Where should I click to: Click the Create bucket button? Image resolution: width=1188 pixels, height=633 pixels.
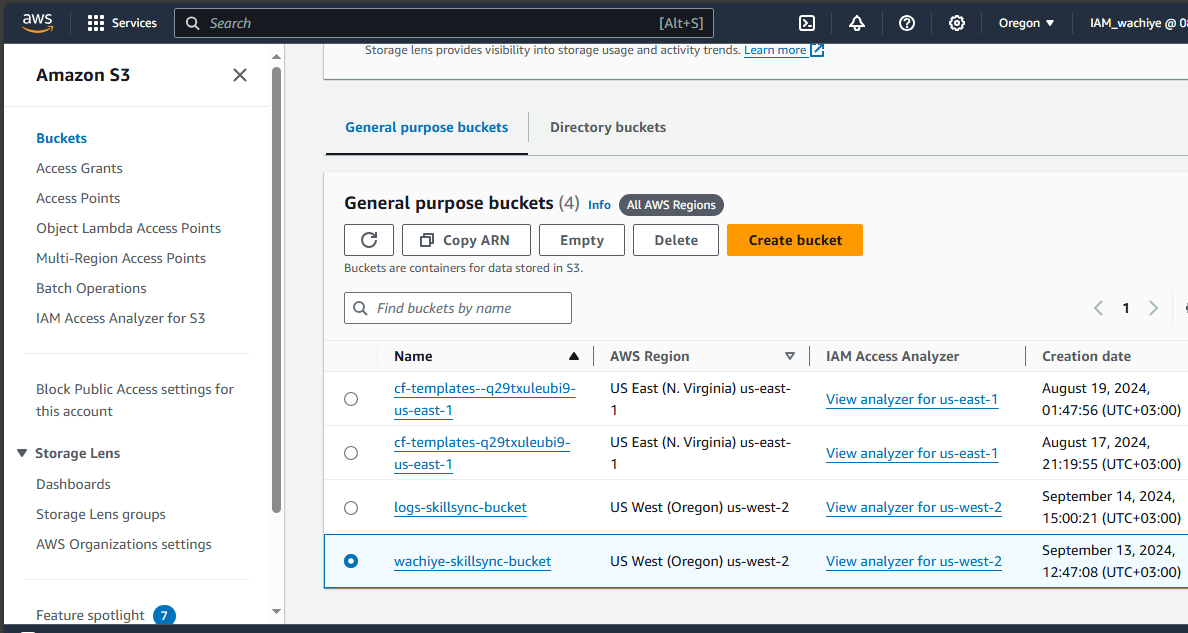click(794, 240)
